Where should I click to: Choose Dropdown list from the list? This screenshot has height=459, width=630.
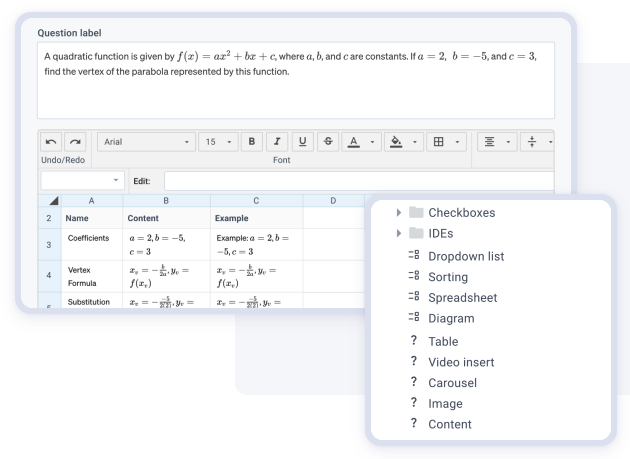(466, 256)
